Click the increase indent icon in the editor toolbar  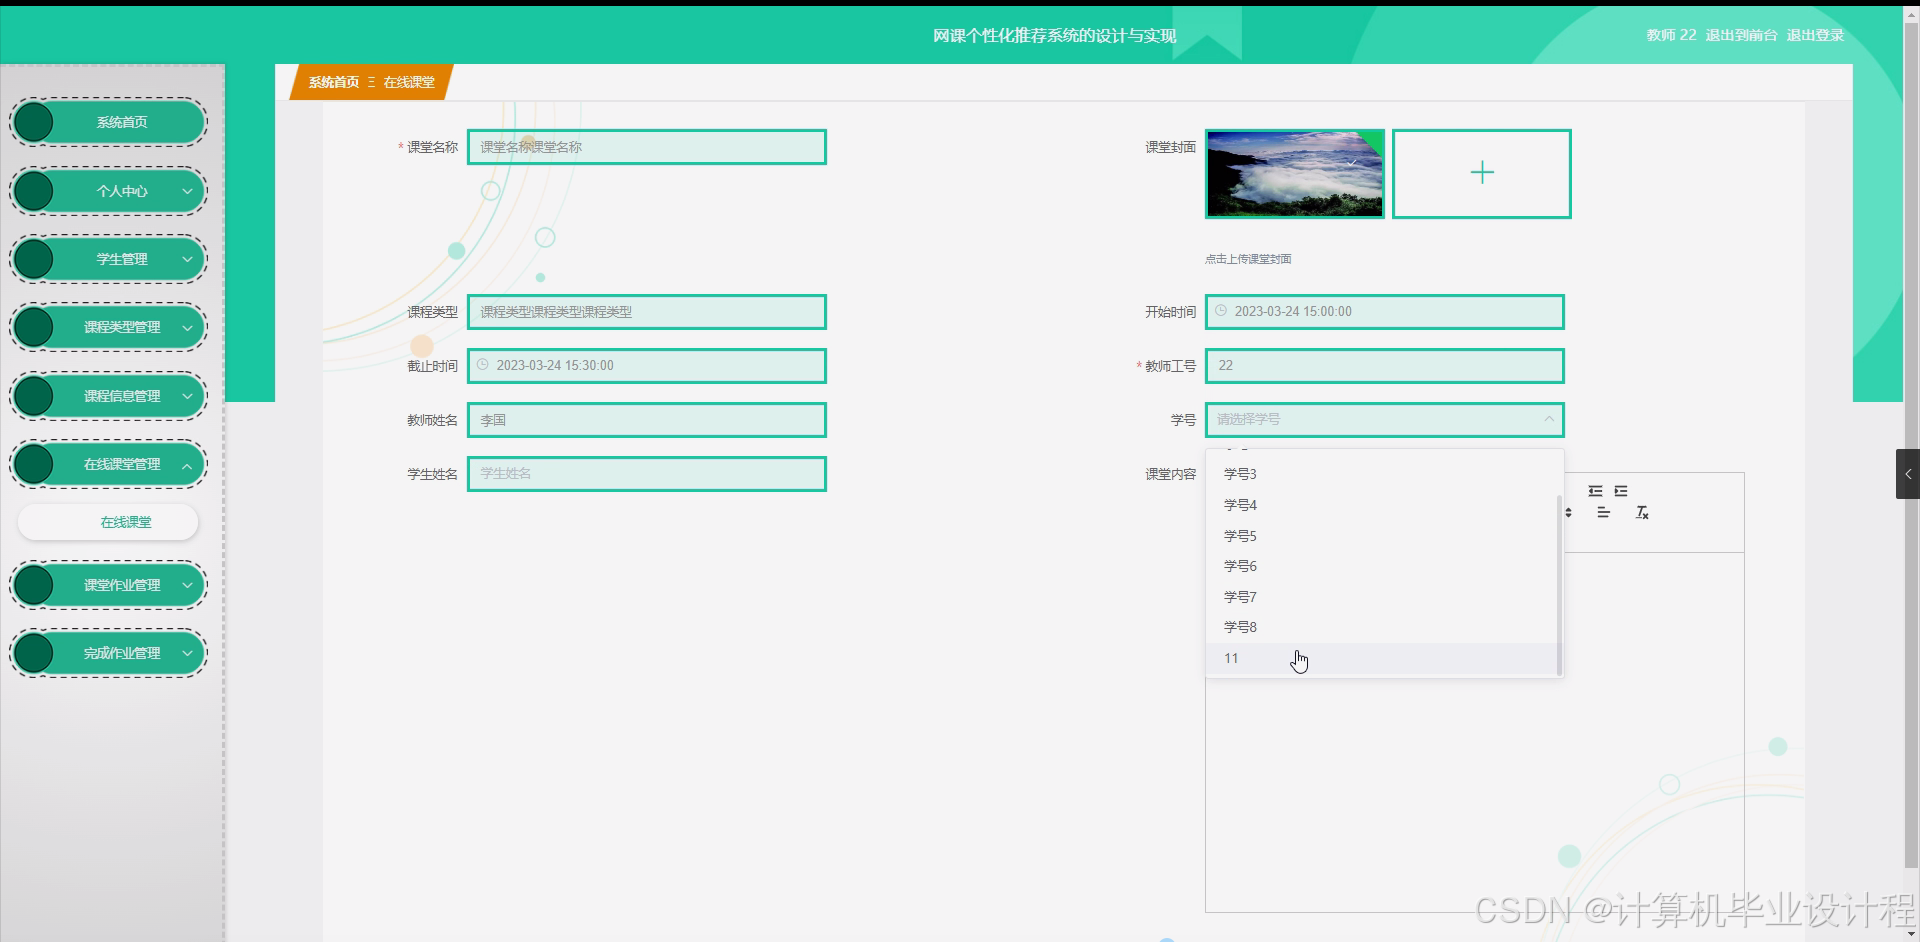(1621, 491)
